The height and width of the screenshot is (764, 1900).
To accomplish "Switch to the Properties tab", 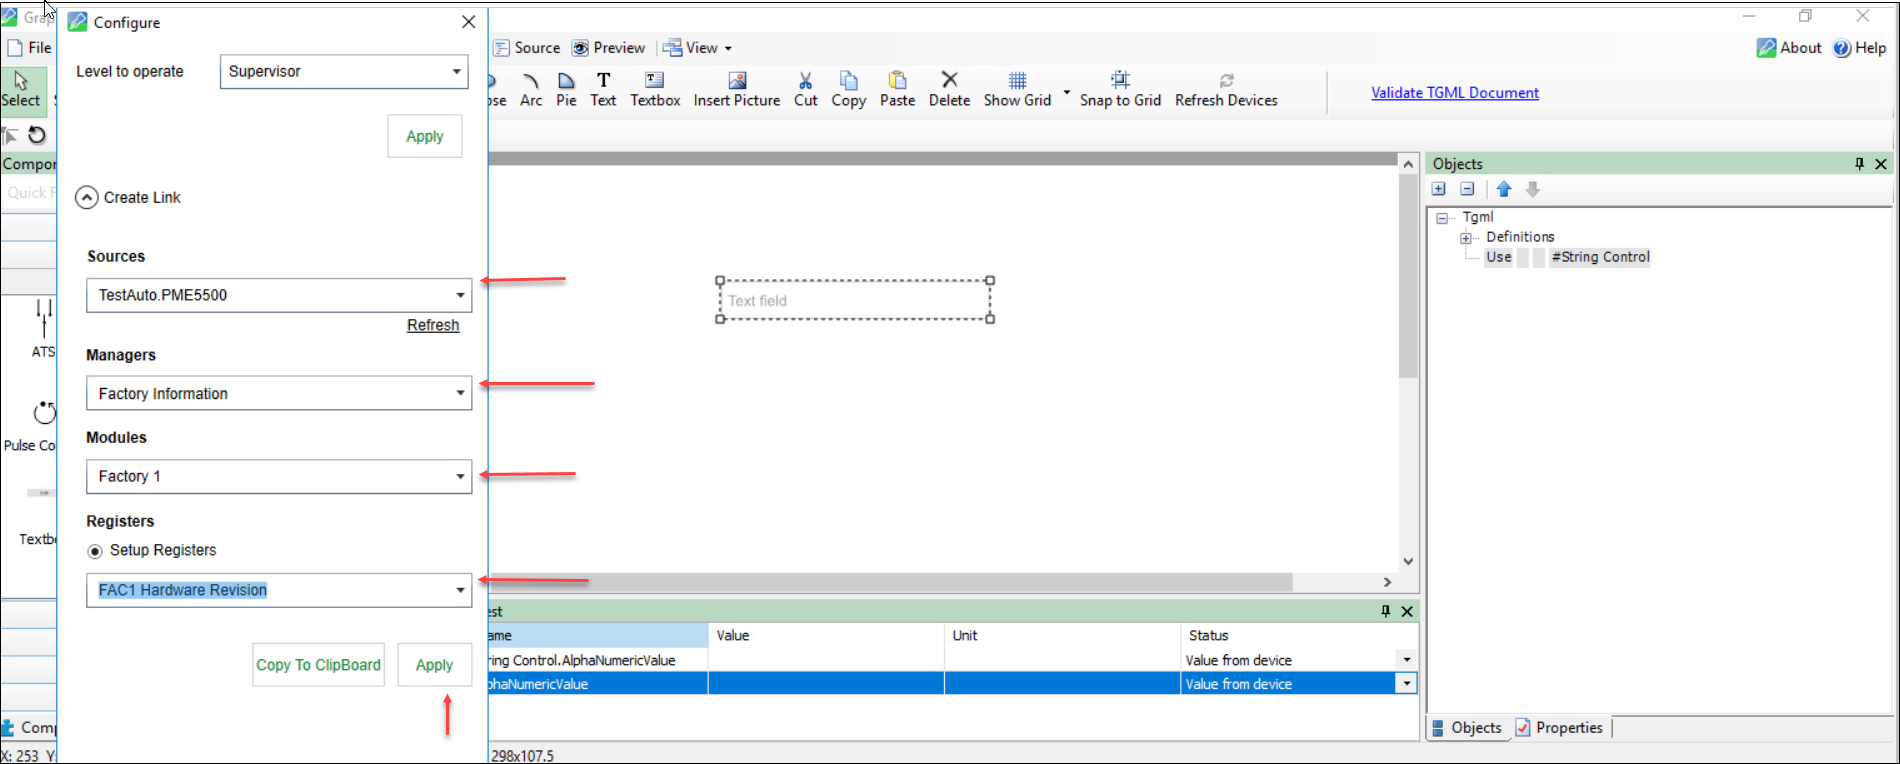I will click(1559, 728).
